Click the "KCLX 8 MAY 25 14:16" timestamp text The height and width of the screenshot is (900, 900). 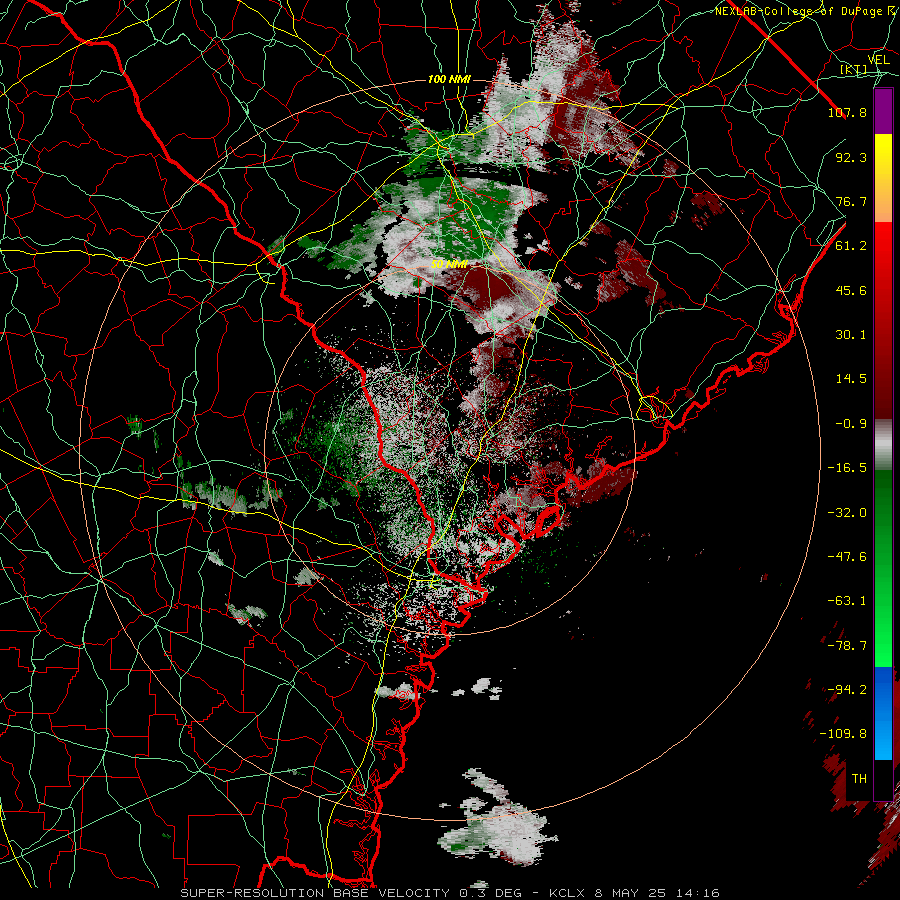(634, 893)
